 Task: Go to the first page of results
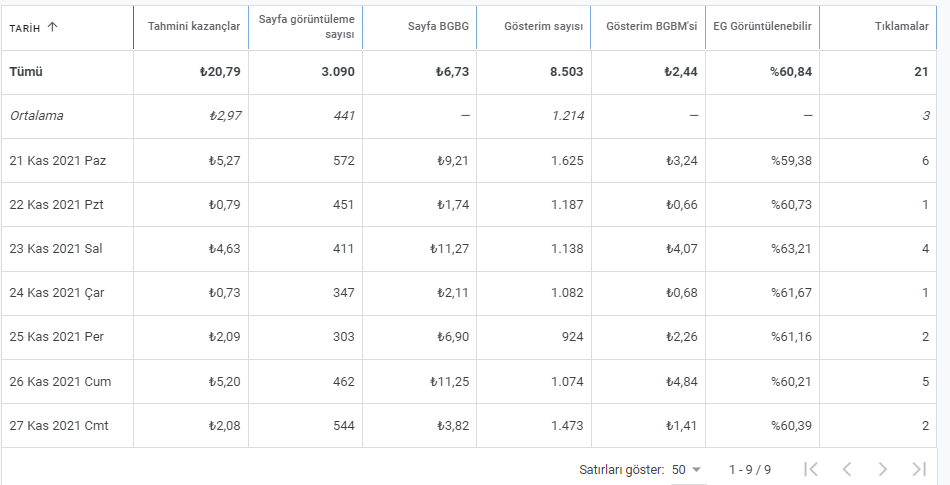[x=811, y=469]
